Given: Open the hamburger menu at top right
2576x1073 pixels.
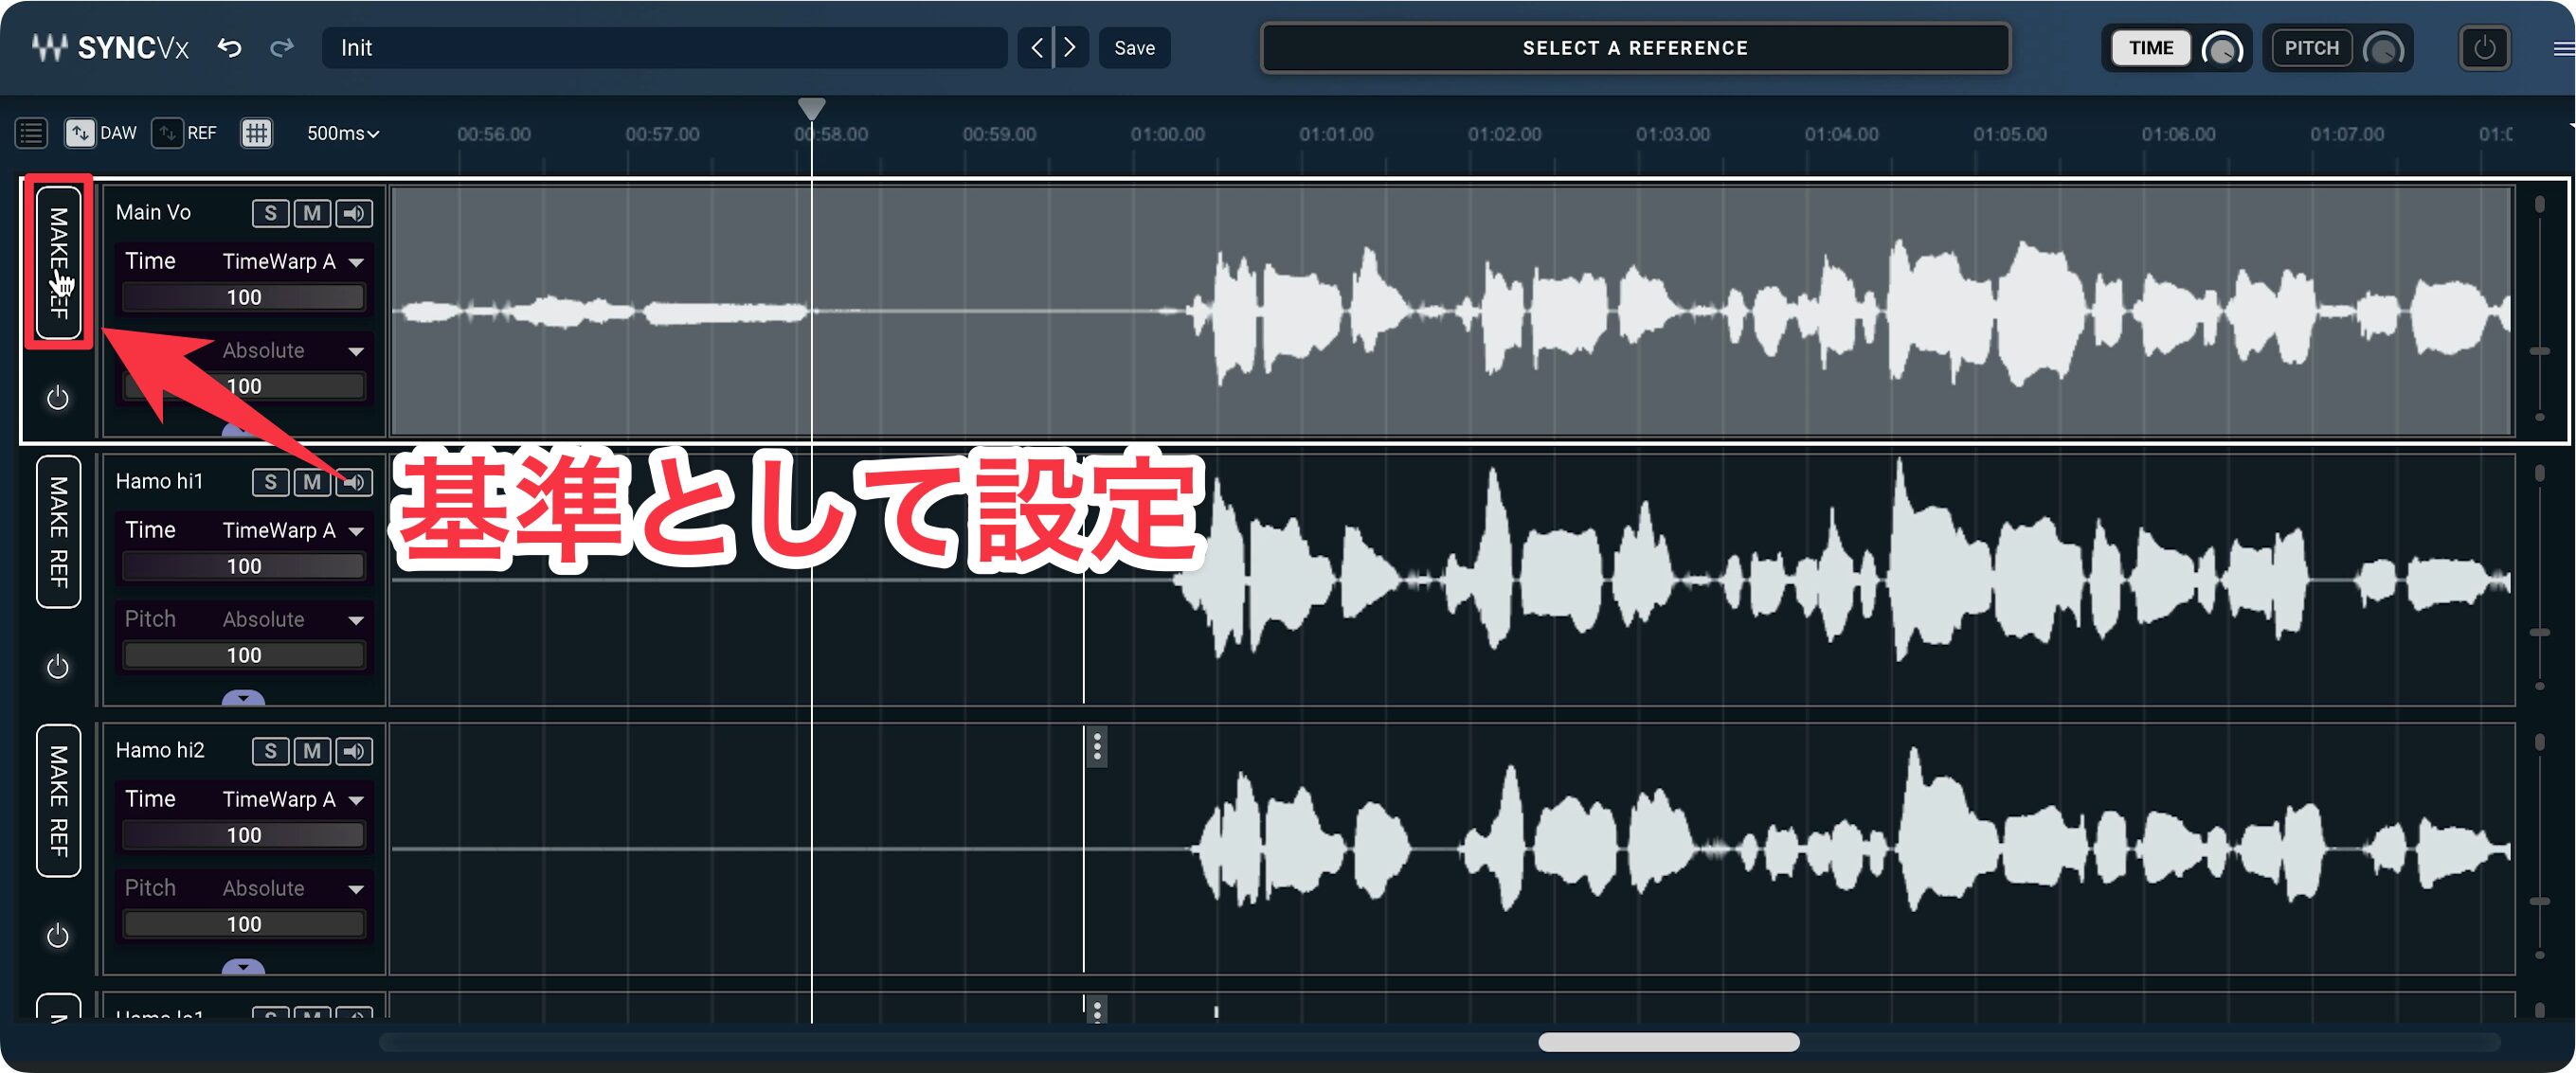Looking at the screenshot, I should 2563,48.
